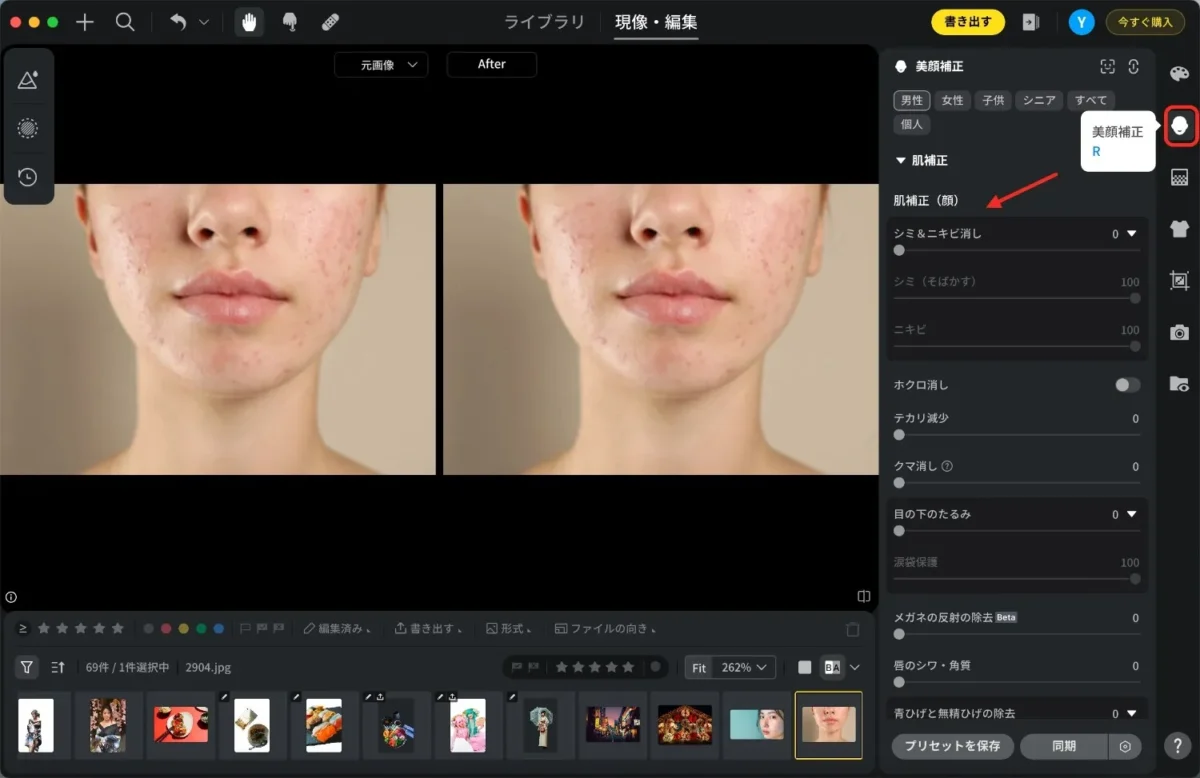This screenshot has width=1200, height=778.
Task: Switch to the 現像・編集 tab
Action: tap(656, 22)
